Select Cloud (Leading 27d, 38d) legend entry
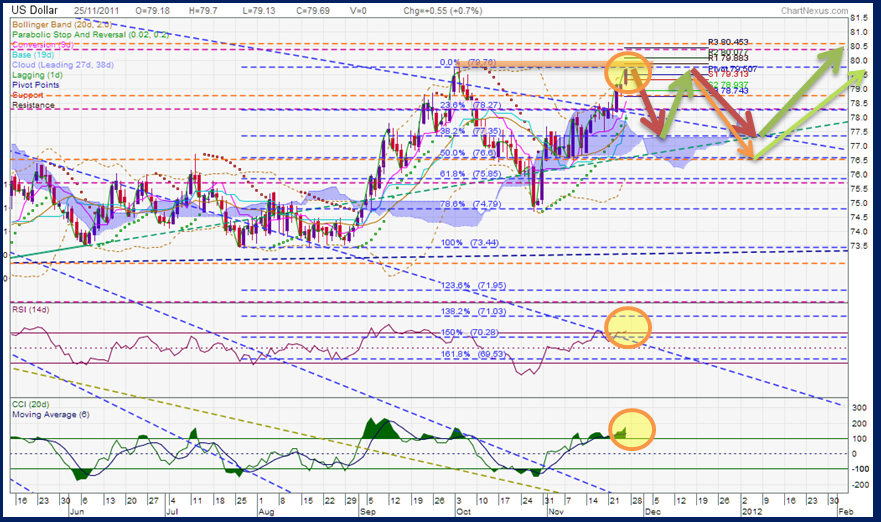The width and height of the screenshot is (881, 522). pos(63,65)
